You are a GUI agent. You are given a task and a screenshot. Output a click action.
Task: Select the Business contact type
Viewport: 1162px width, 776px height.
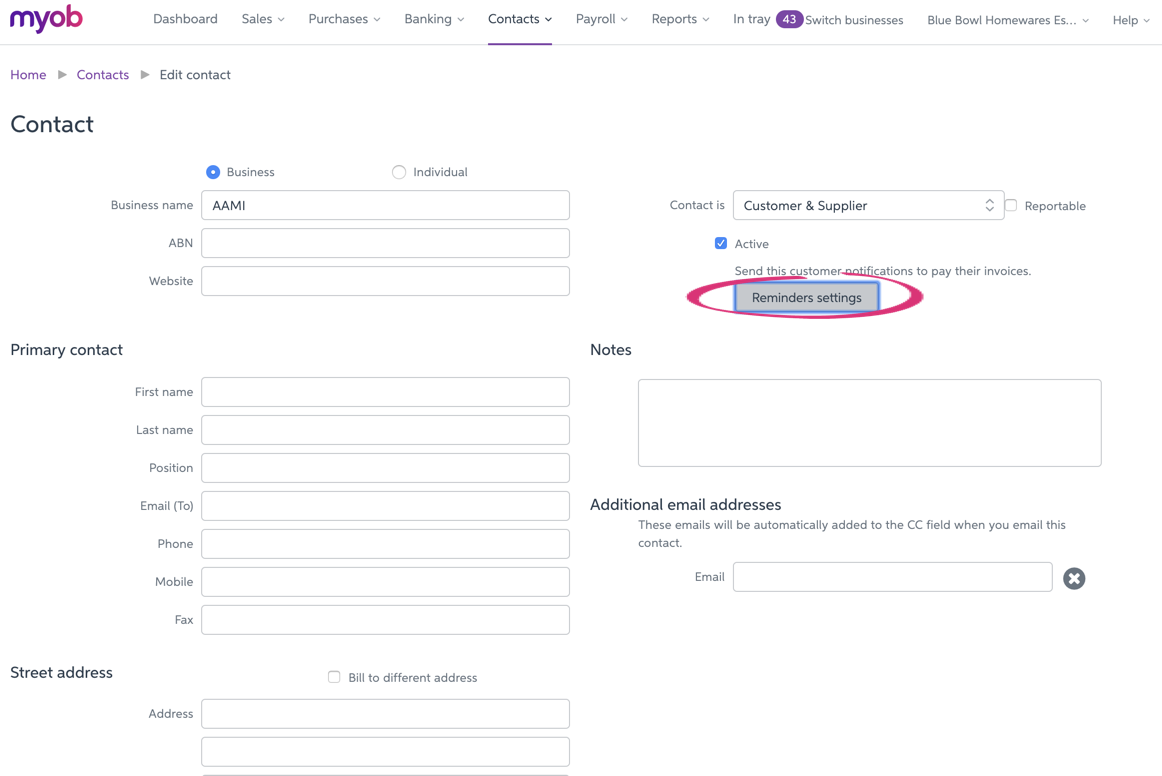(213, 172)
